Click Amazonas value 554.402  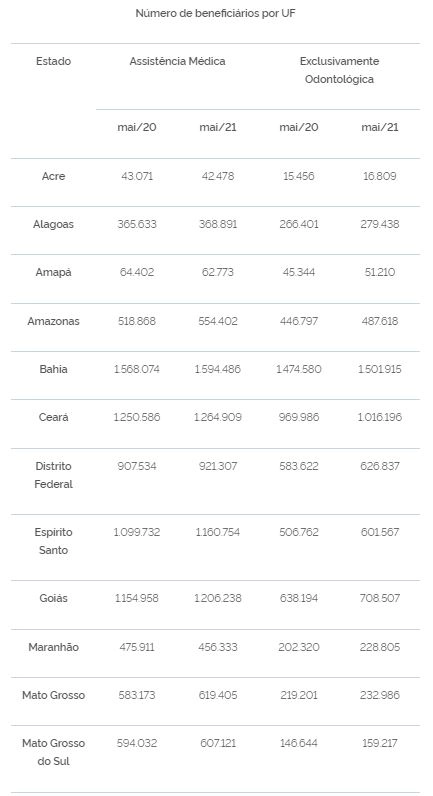[x=218, y=321]
